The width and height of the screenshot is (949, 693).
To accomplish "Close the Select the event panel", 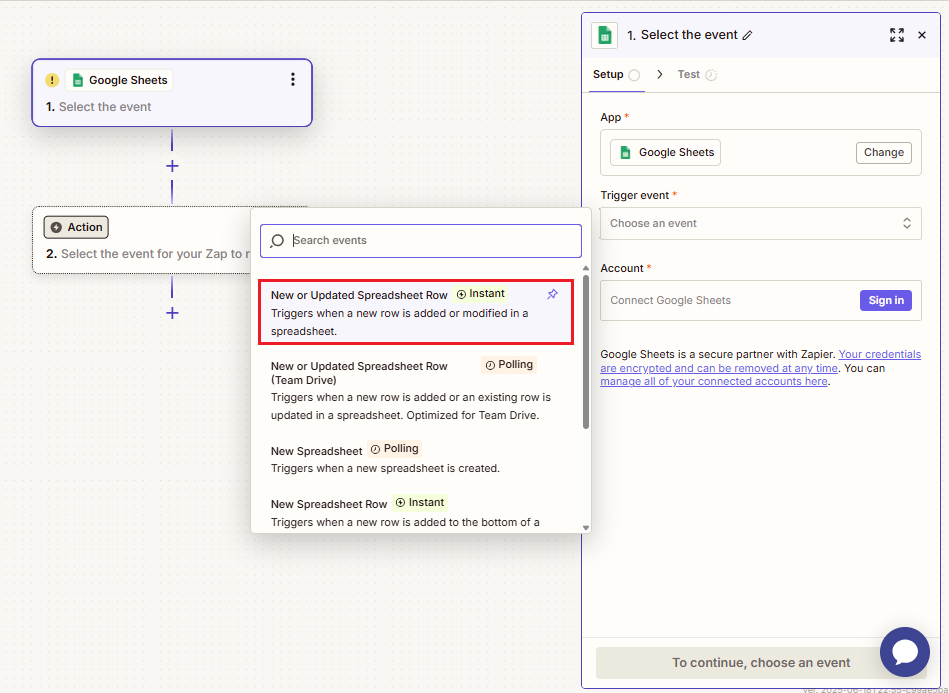I will 922,35.
